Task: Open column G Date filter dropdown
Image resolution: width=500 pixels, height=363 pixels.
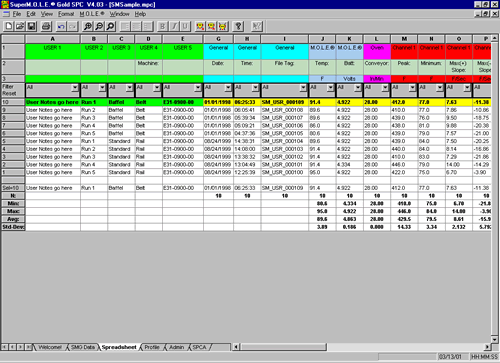Action: pos(228,87)
